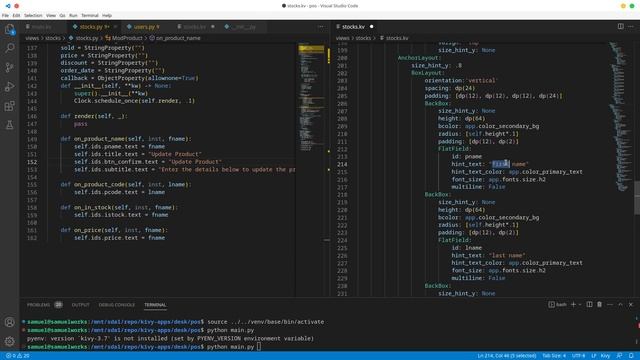This screenshot has height=360, width=640.
Task: Open the Selection menu
Action: 33,16
